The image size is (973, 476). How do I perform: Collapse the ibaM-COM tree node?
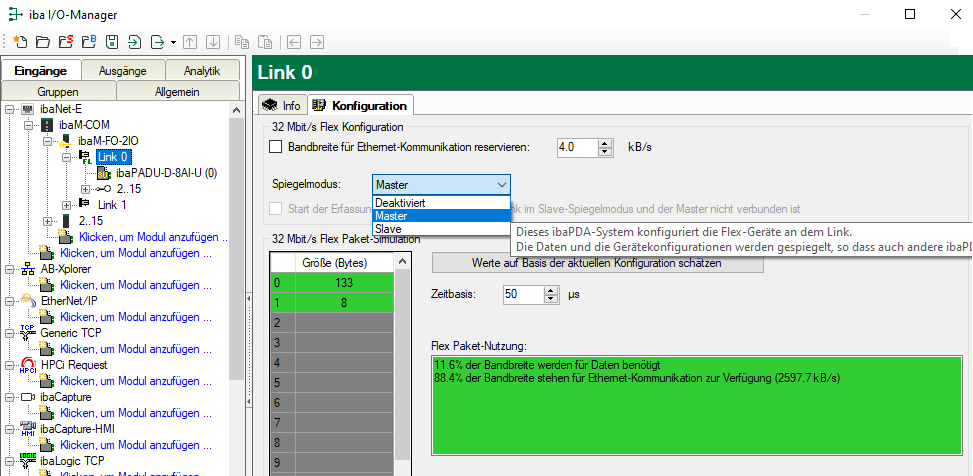(x=28, y=125)
